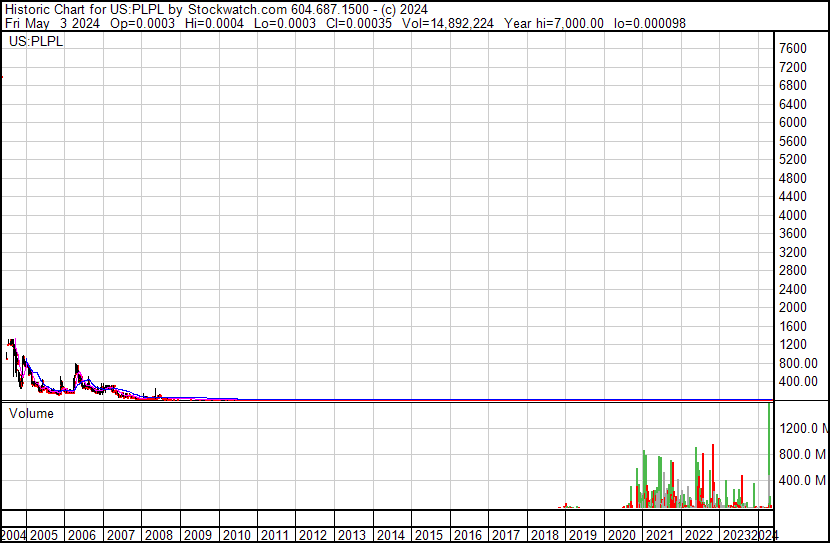830x543 pixels.
Task: Select the 2019 year marker on the time axis
Action: 583,535
